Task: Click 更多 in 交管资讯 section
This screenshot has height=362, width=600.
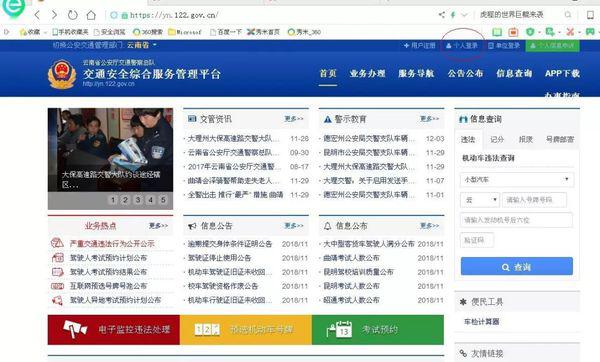Action: [x=294, y=119]
